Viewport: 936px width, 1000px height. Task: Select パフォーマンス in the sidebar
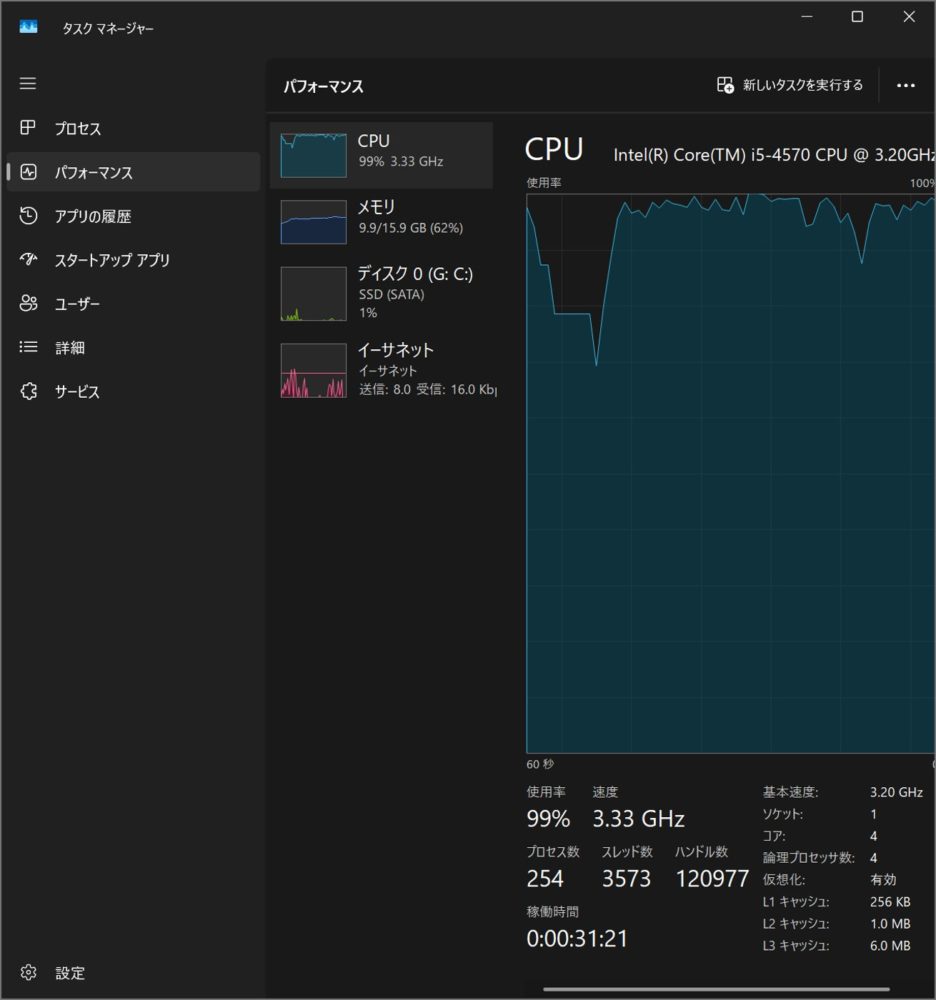click(133, 172)
